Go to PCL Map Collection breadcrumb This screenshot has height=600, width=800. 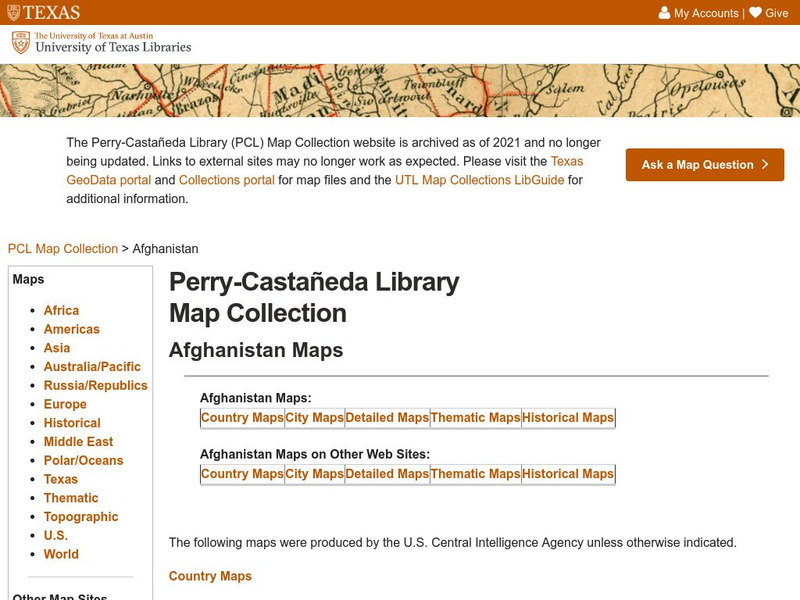pyautogui.click(x=62, y=249)
